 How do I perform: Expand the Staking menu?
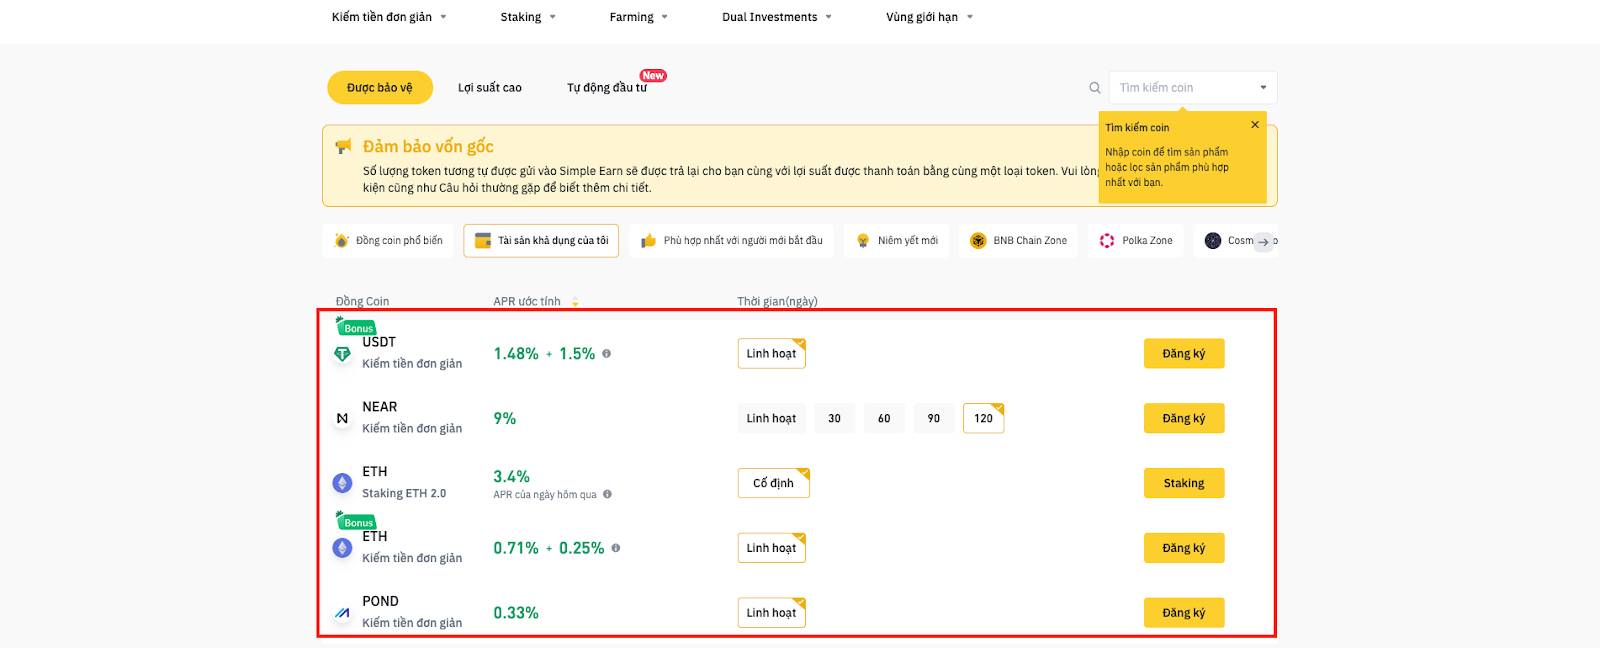click(528, 17)
